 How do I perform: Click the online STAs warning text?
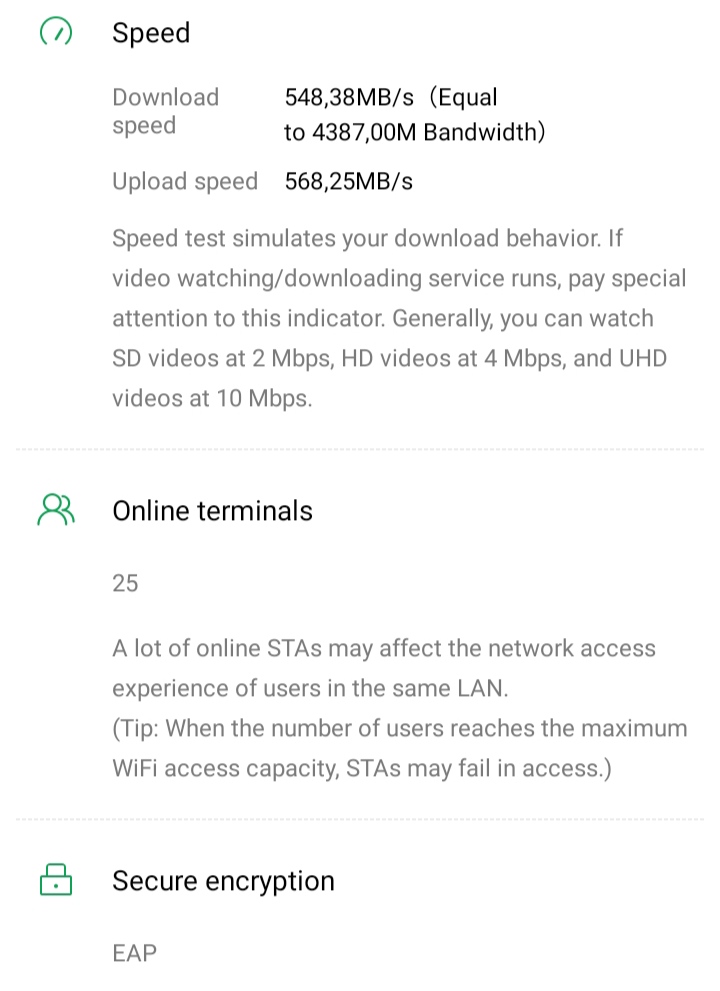pos(384,668)
